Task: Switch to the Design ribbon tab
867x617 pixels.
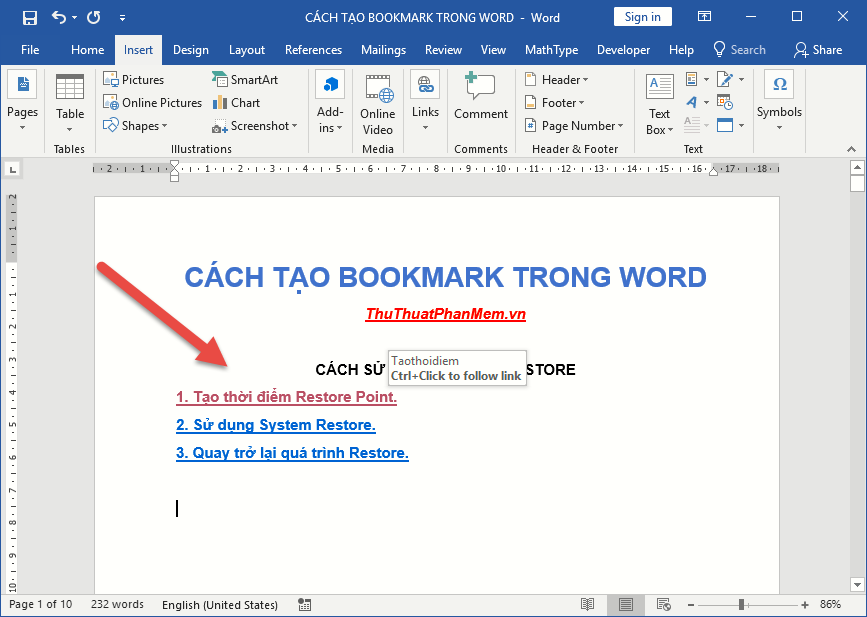Action: tap(190, 49)
